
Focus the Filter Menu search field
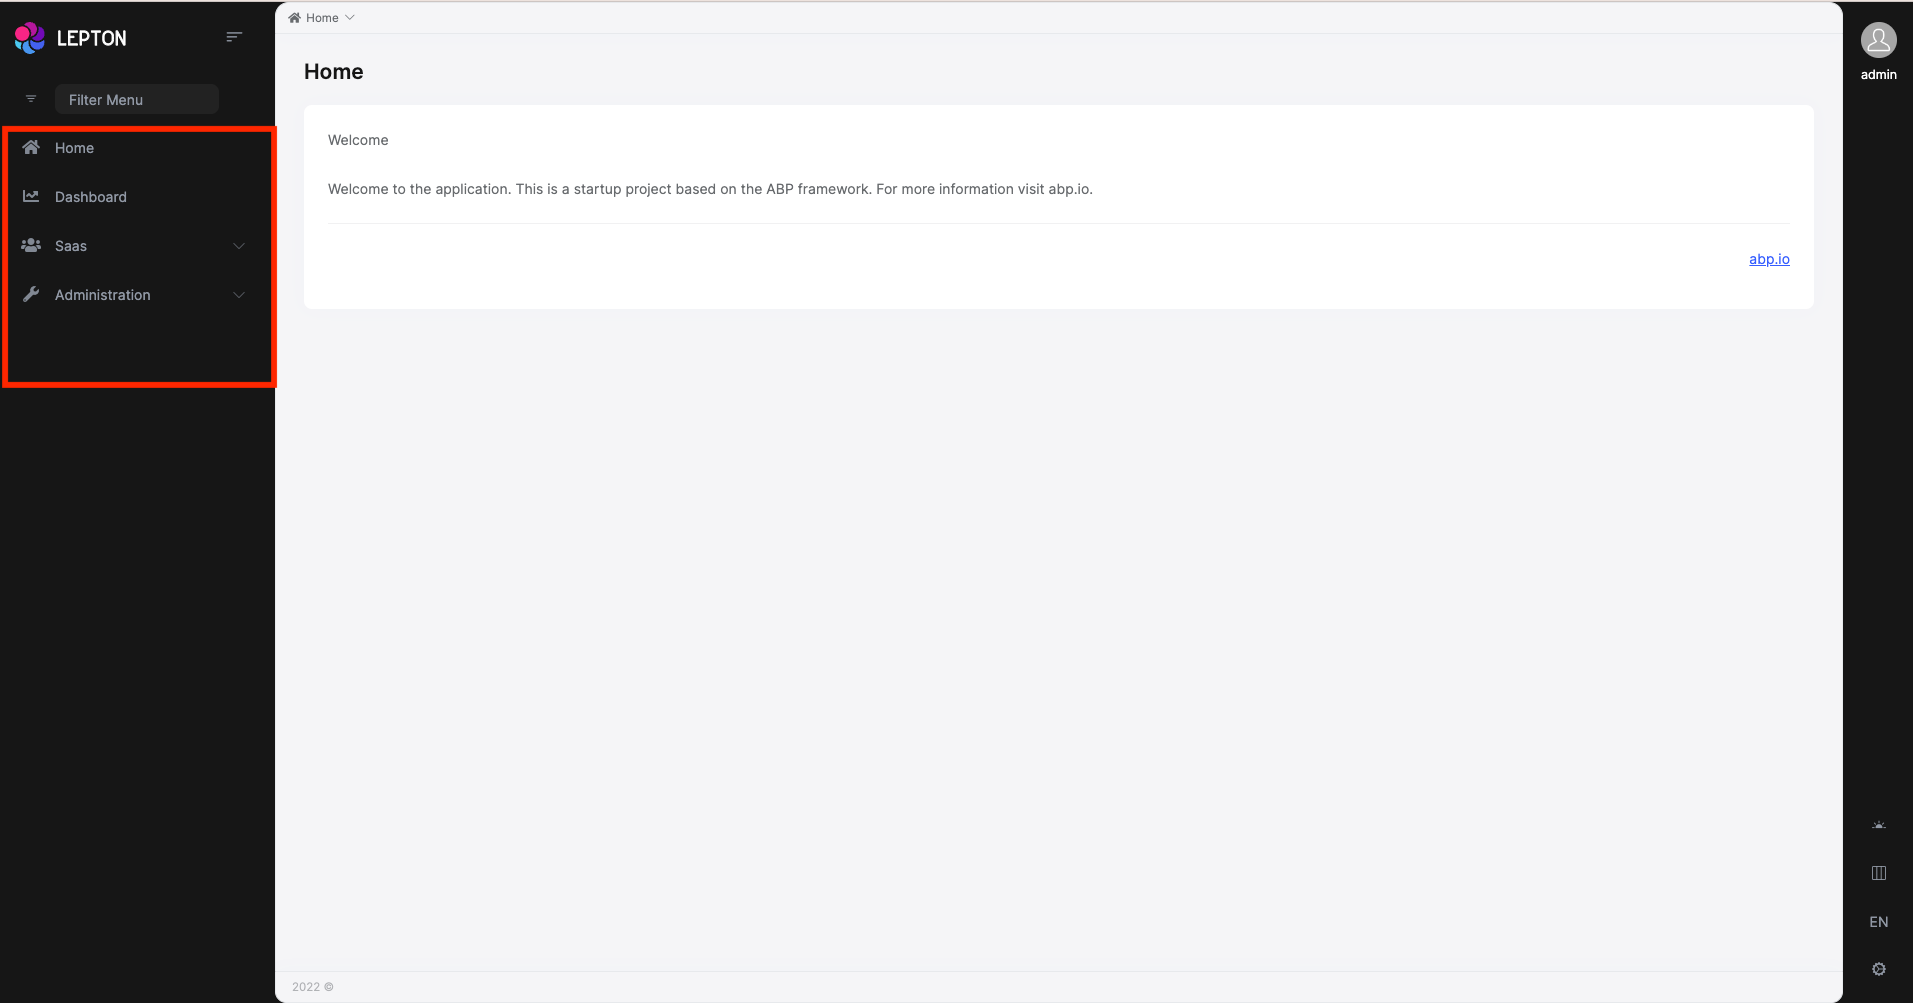137,99
